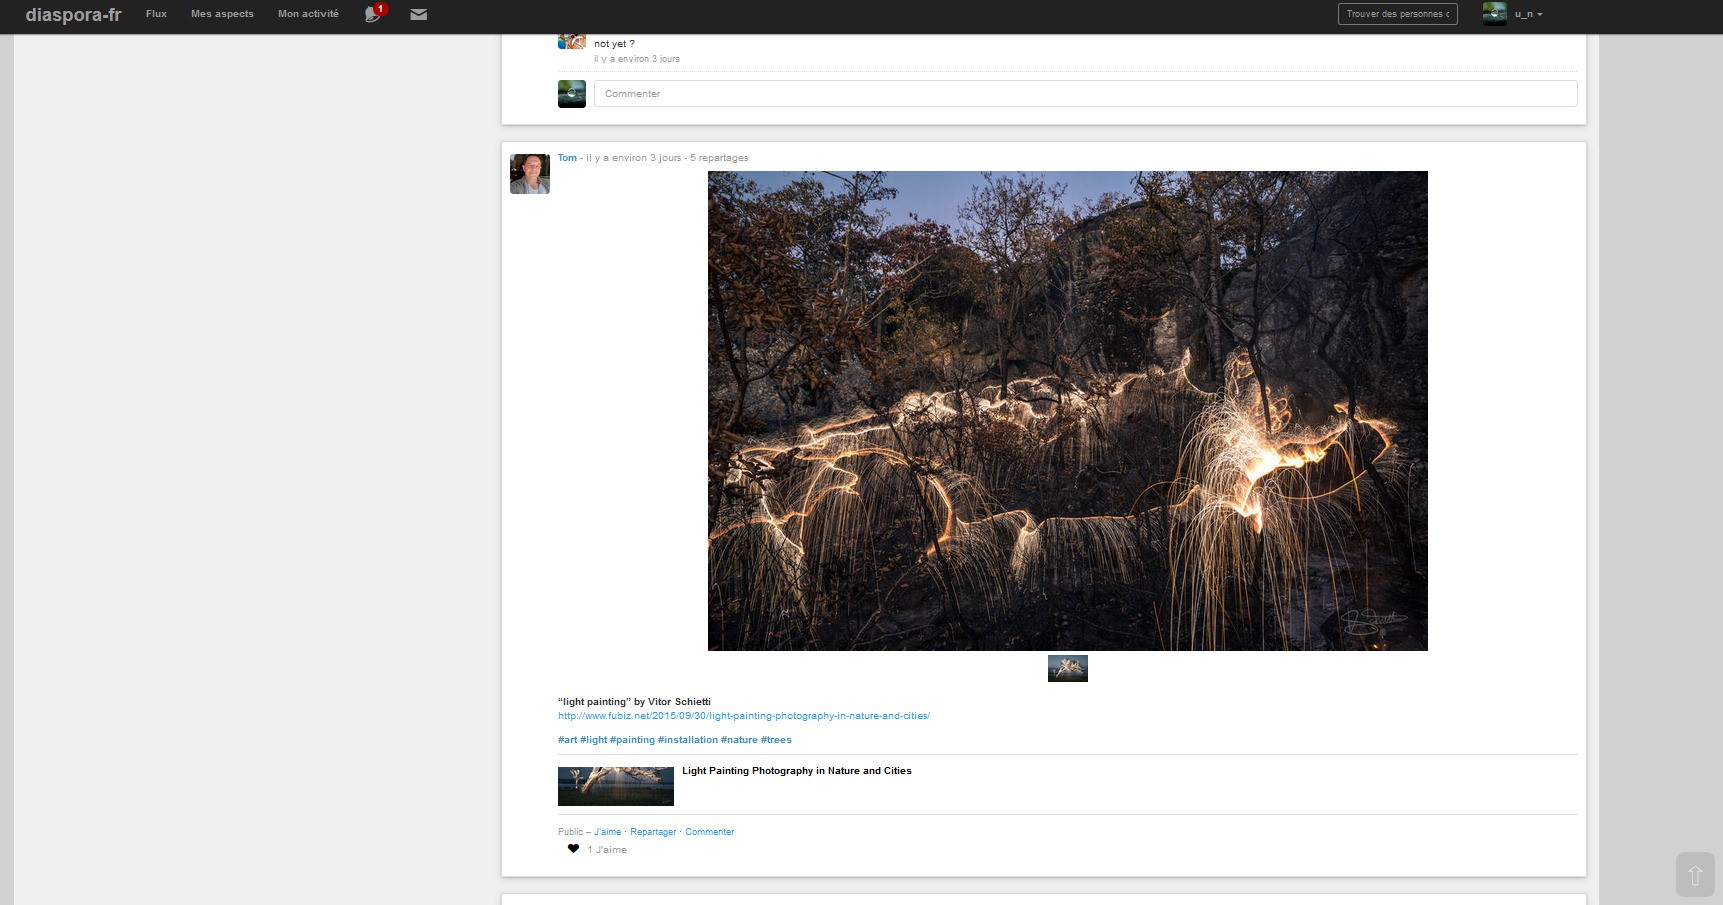Click the Tom author name link
Image resolution: width=1723 pixels, height=905 pixels.
pyautogui.click(x=567, y=158)
